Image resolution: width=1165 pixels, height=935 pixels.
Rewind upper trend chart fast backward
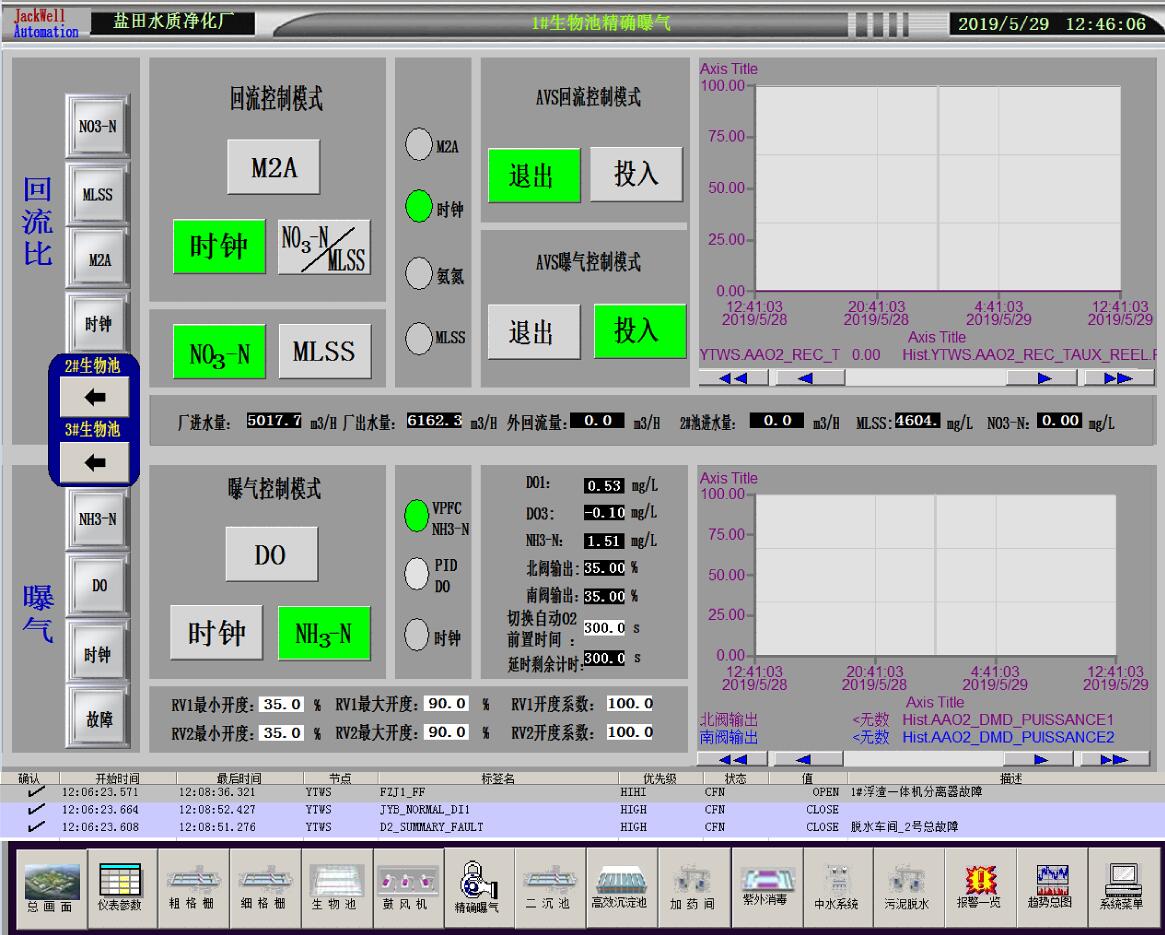point(733,378)
